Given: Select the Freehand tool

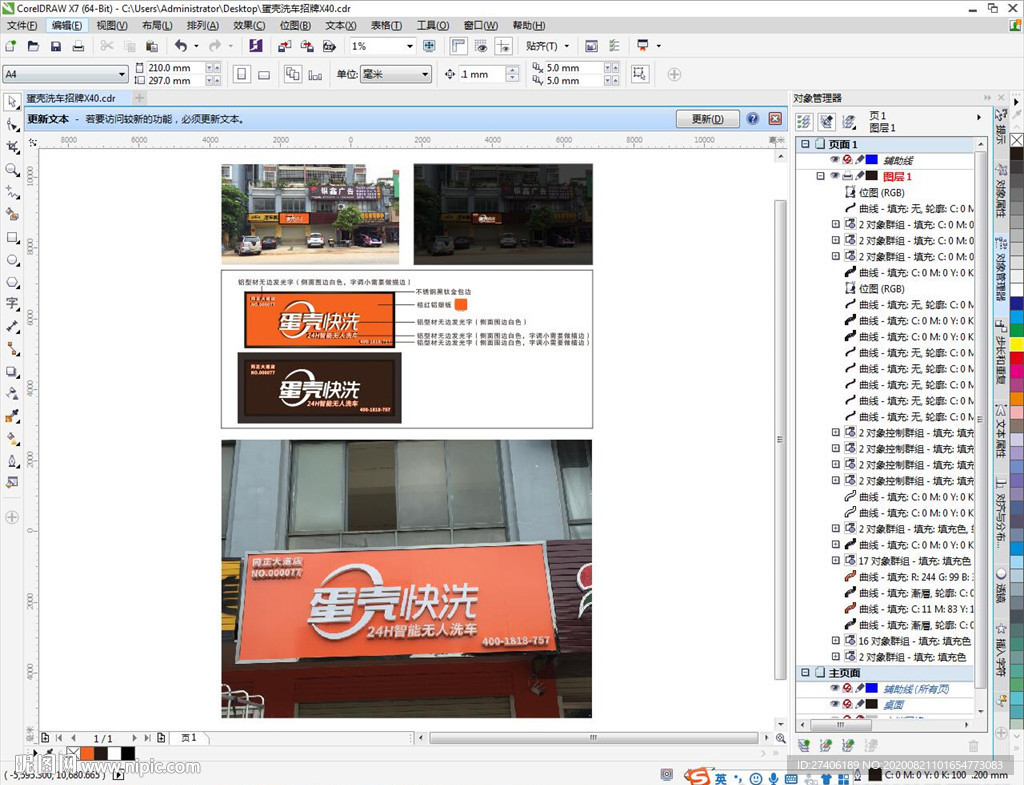Looking at the screenshot, I should 12,192.
